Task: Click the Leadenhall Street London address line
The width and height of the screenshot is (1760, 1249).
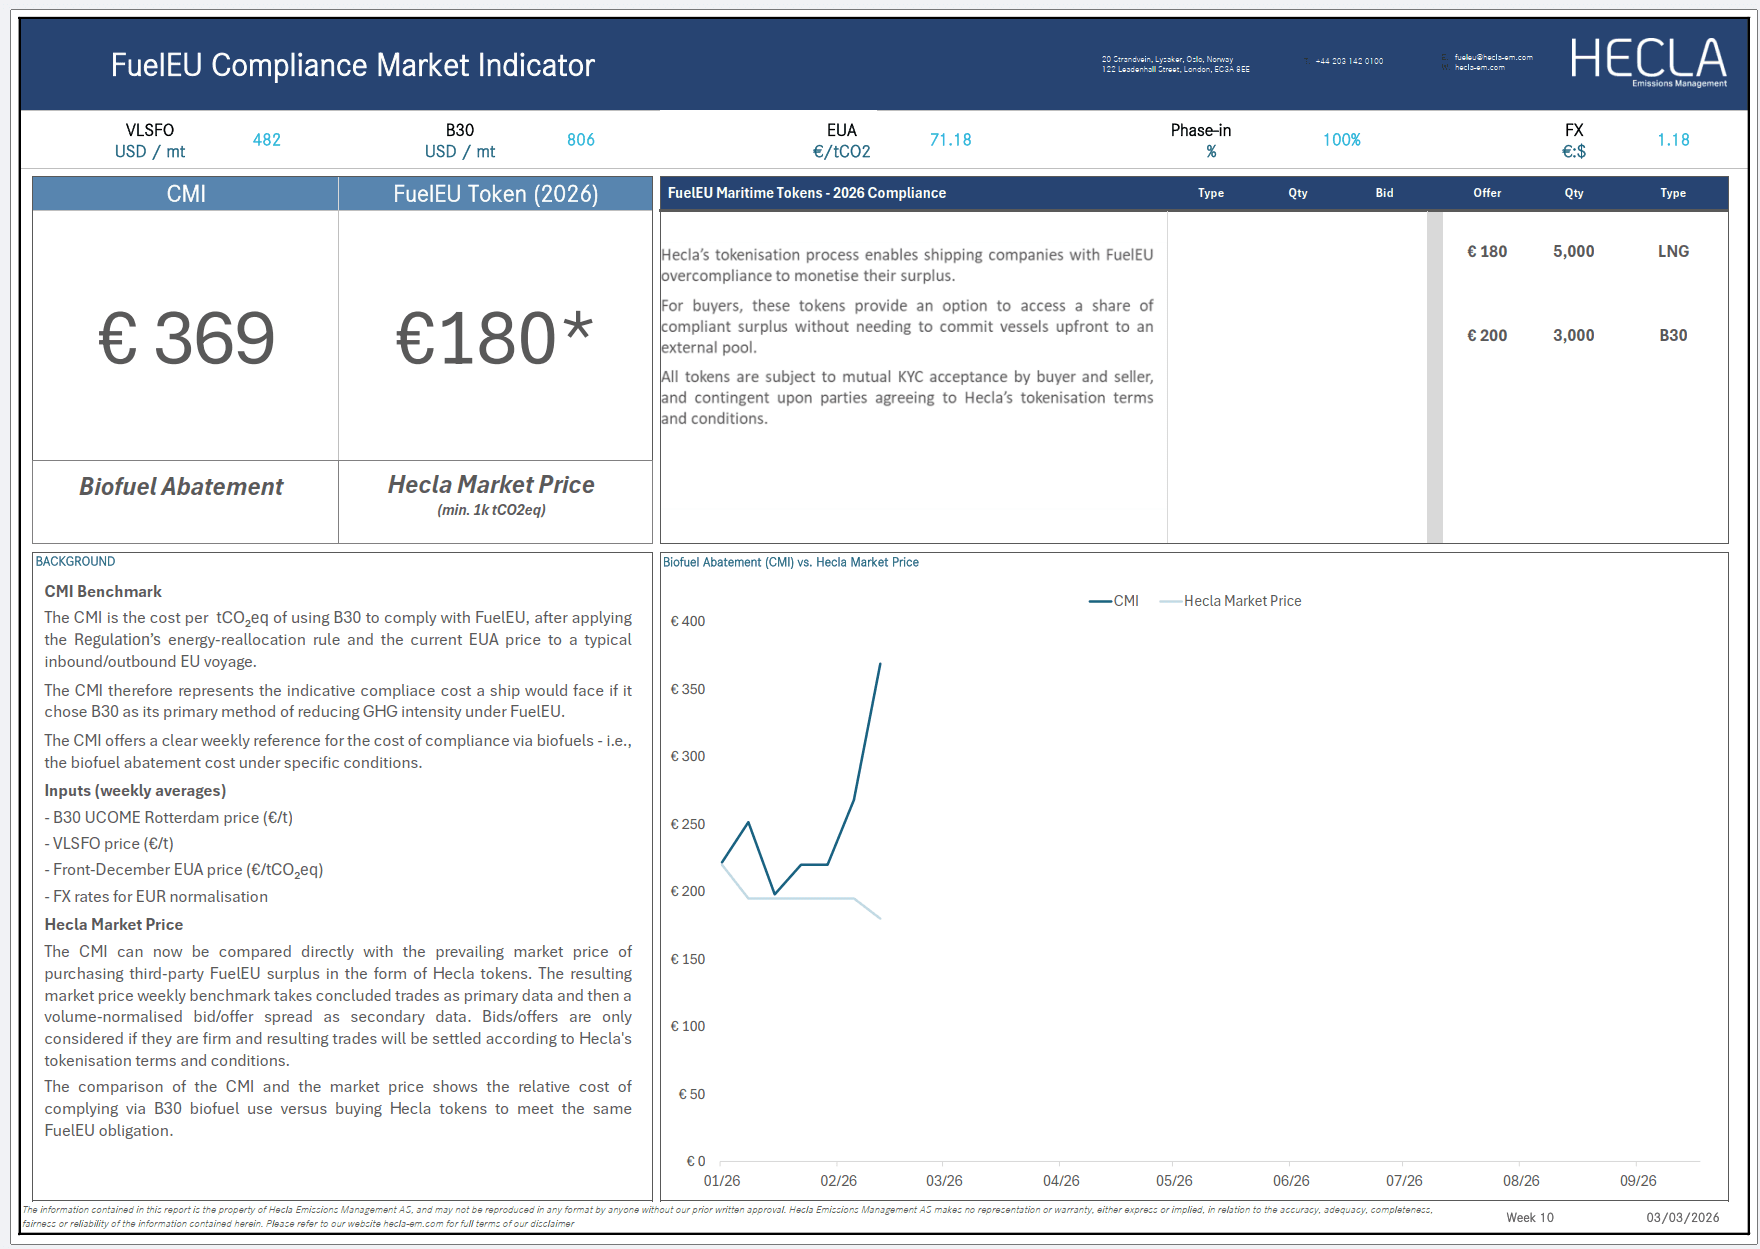Action: point(1175,69)
